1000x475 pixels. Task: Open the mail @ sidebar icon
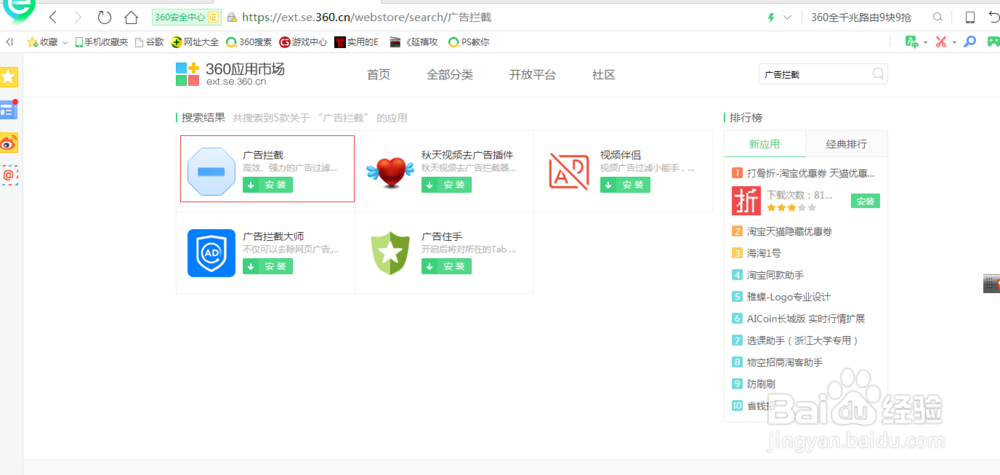8,175
